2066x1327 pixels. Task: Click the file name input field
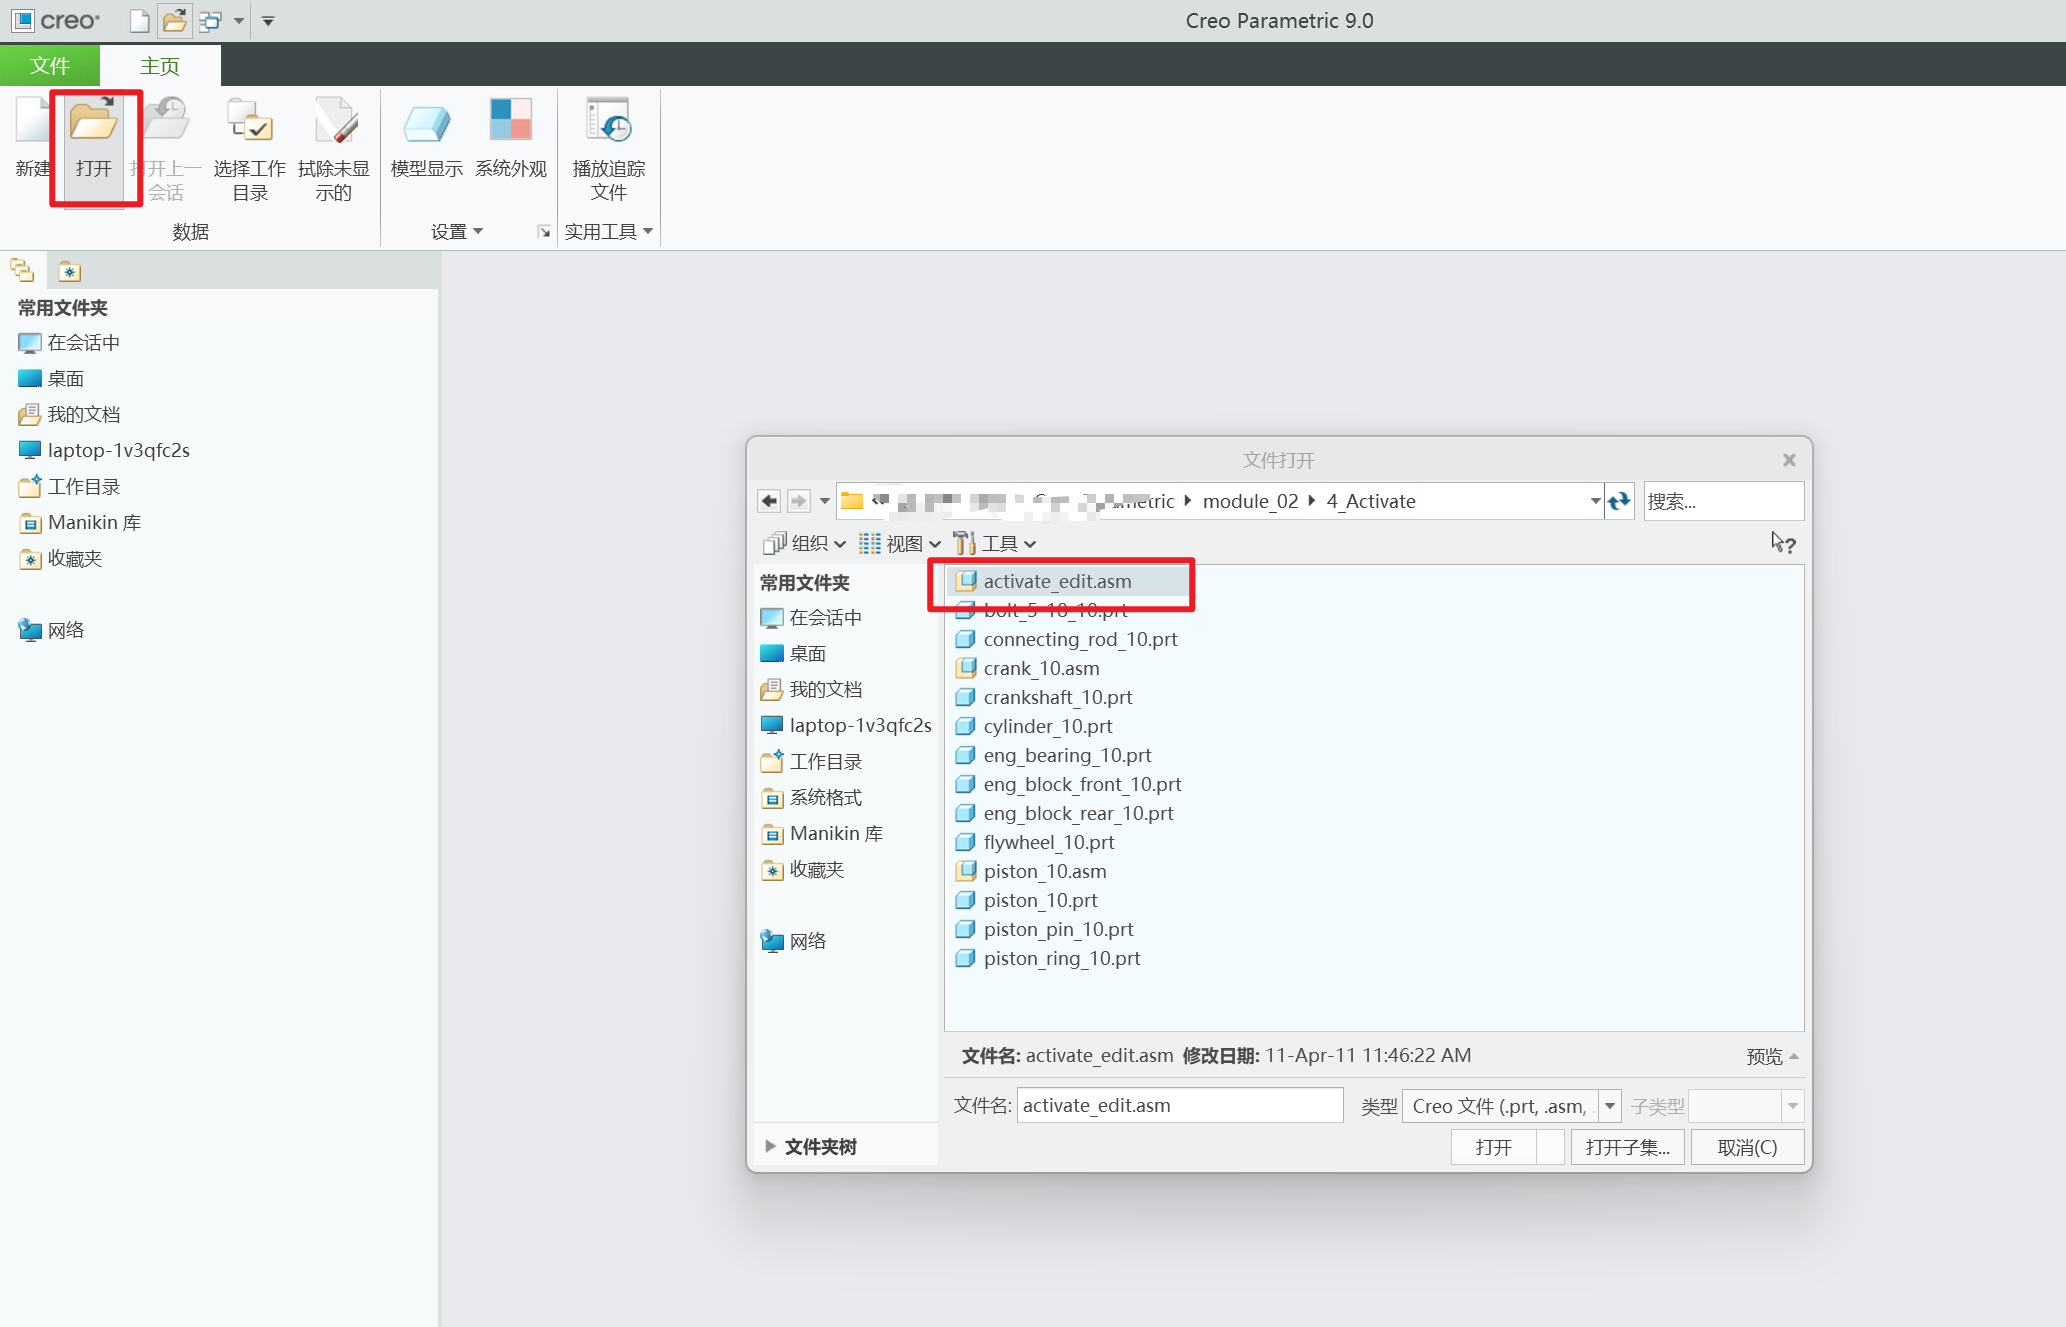tap(1179, 1106)
